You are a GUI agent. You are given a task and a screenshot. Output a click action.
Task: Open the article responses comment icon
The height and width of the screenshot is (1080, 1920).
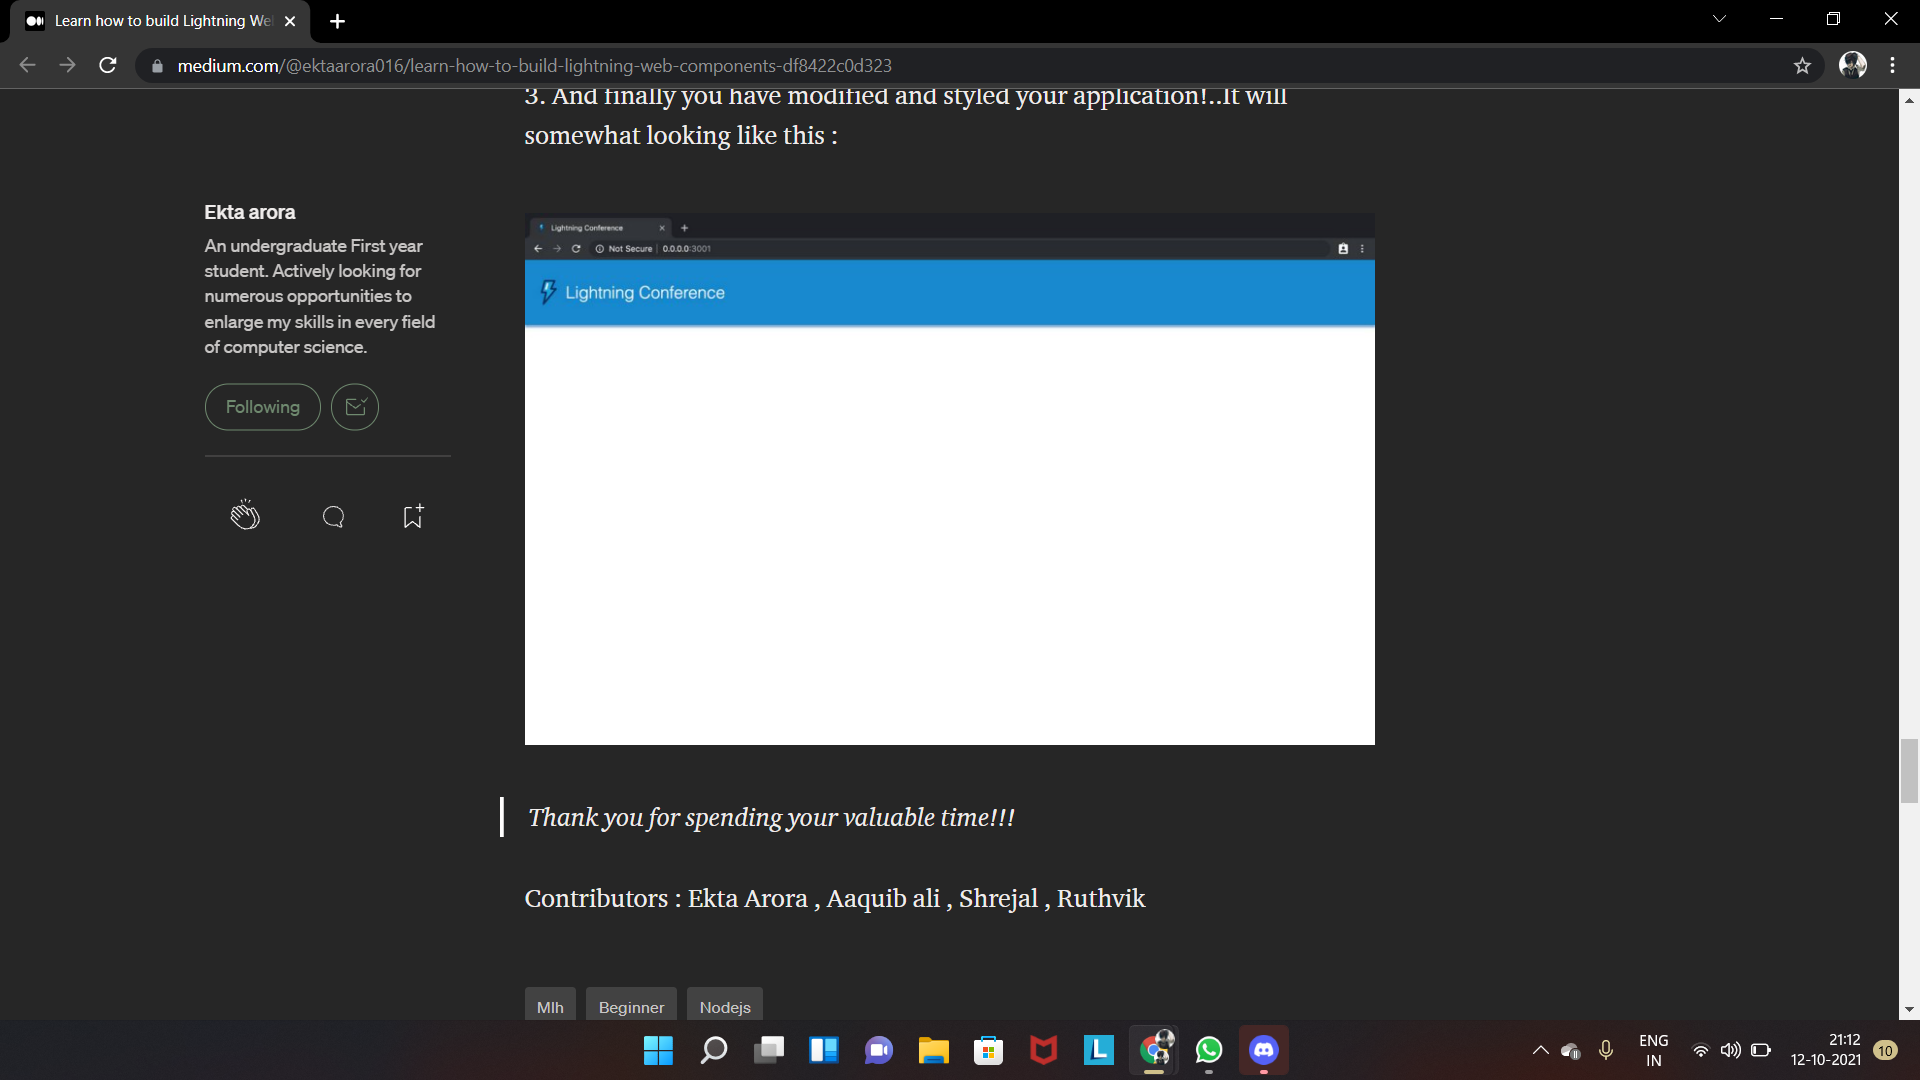(x=333, y=516)
